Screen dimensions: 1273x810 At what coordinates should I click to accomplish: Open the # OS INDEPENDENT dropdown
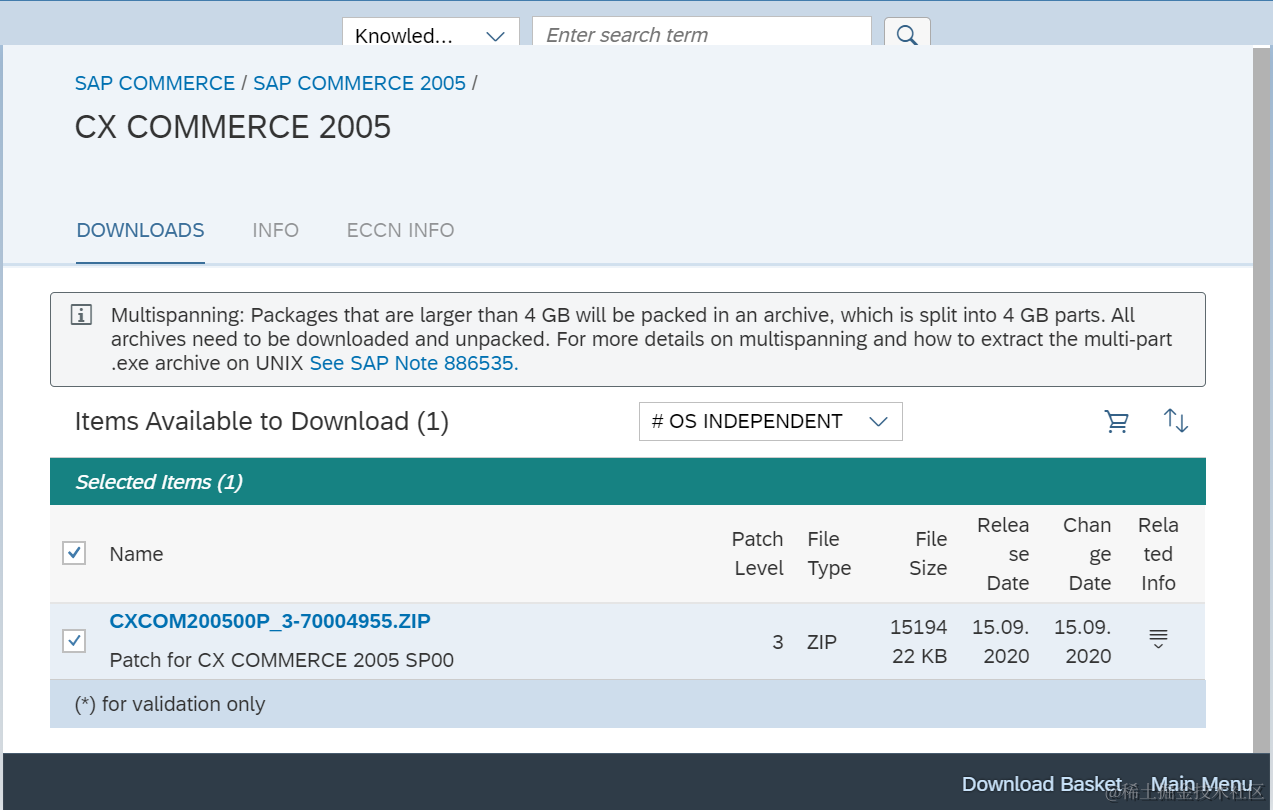point(771,421)
